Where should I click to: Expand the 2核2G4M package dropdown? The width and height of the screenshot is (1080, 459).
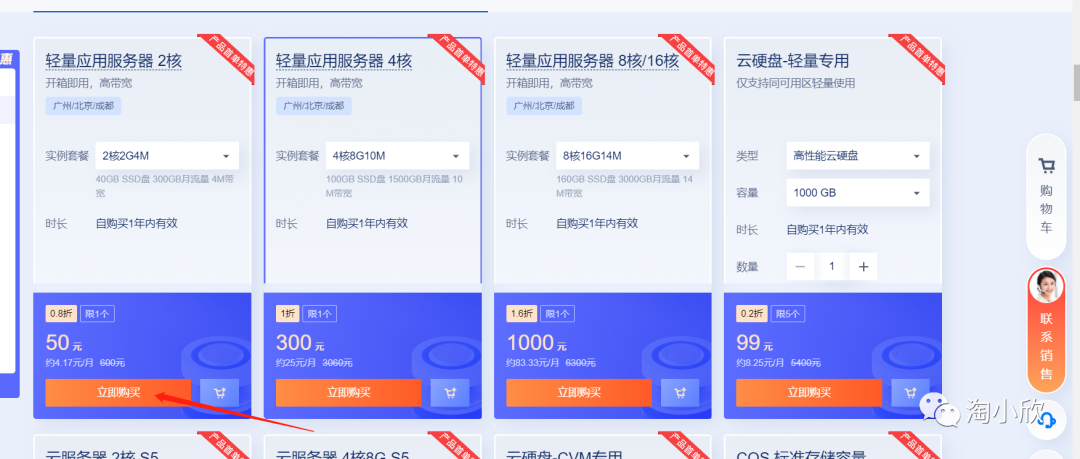coord(167,156)
